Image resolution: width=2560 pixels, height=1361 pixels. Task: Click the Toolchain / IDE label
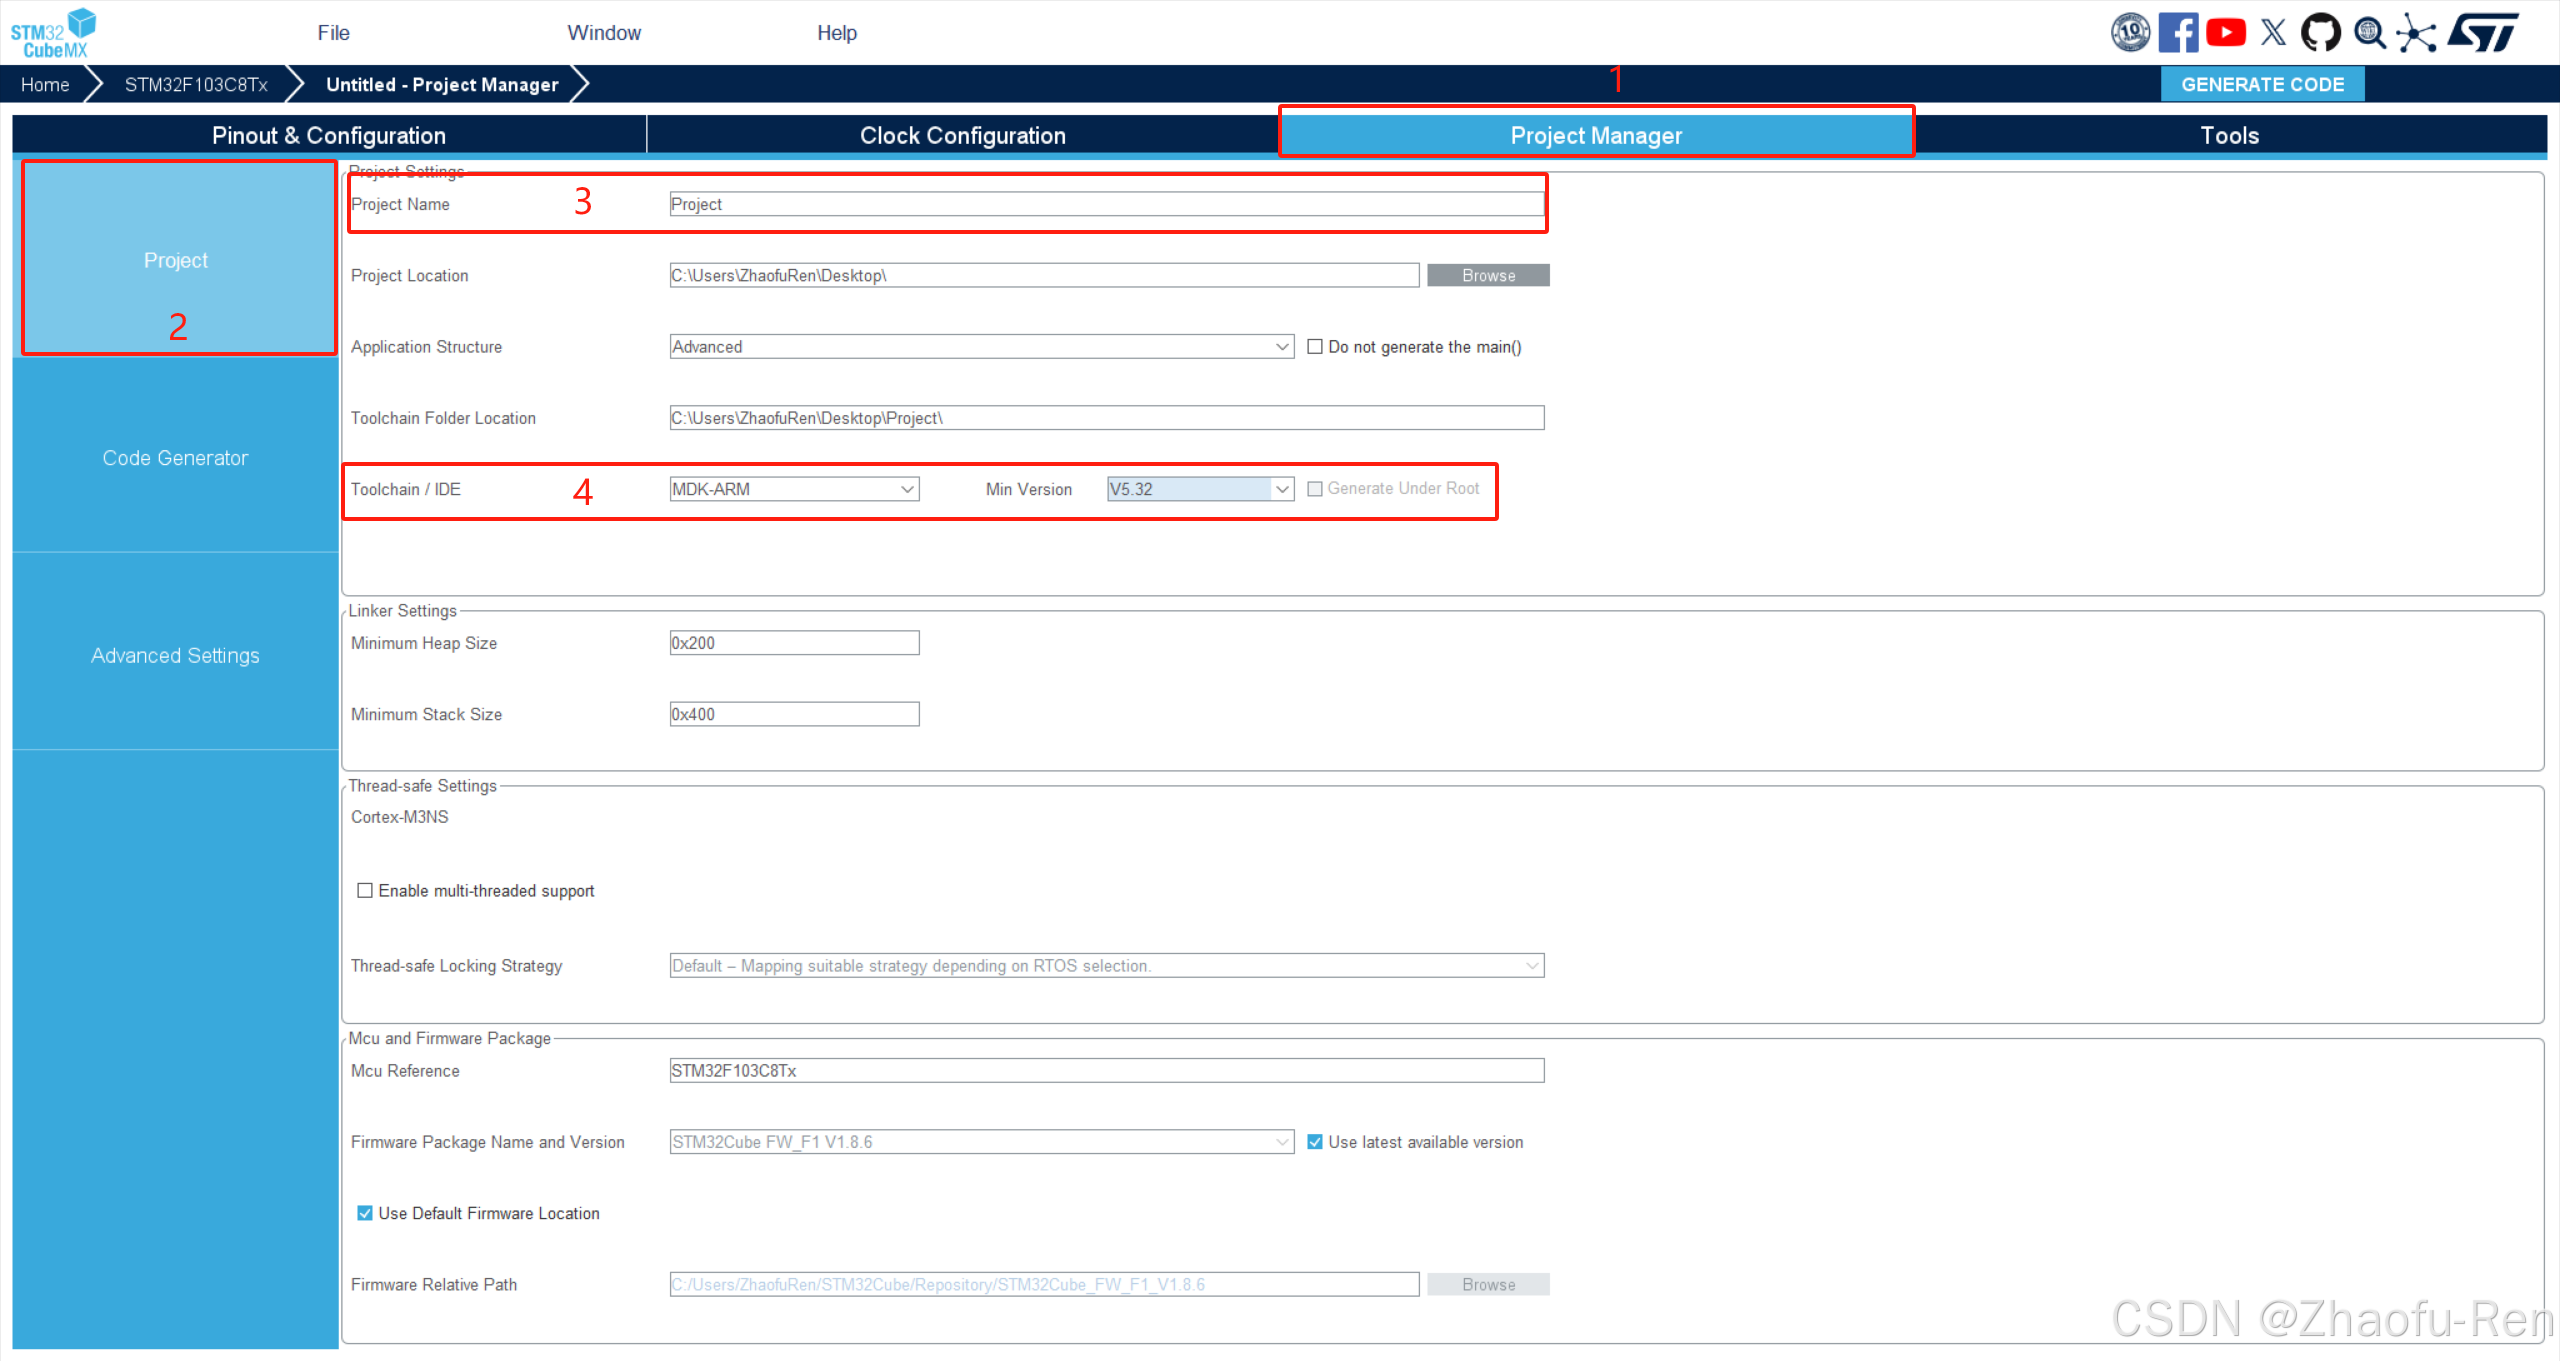click(405, 489)
